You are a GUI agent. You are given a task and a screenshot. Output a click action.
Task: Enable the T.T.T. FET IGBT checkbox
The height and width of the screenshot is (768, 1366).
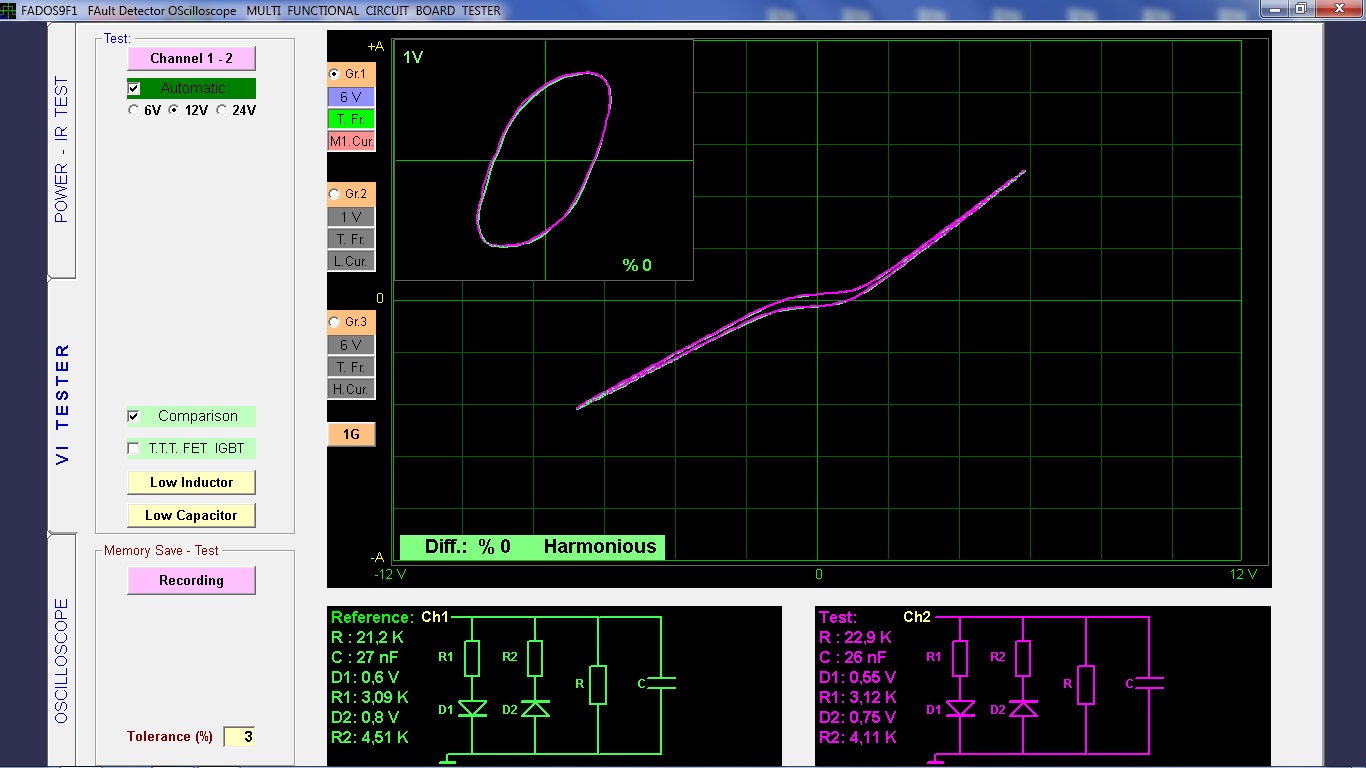click(134, 448)
